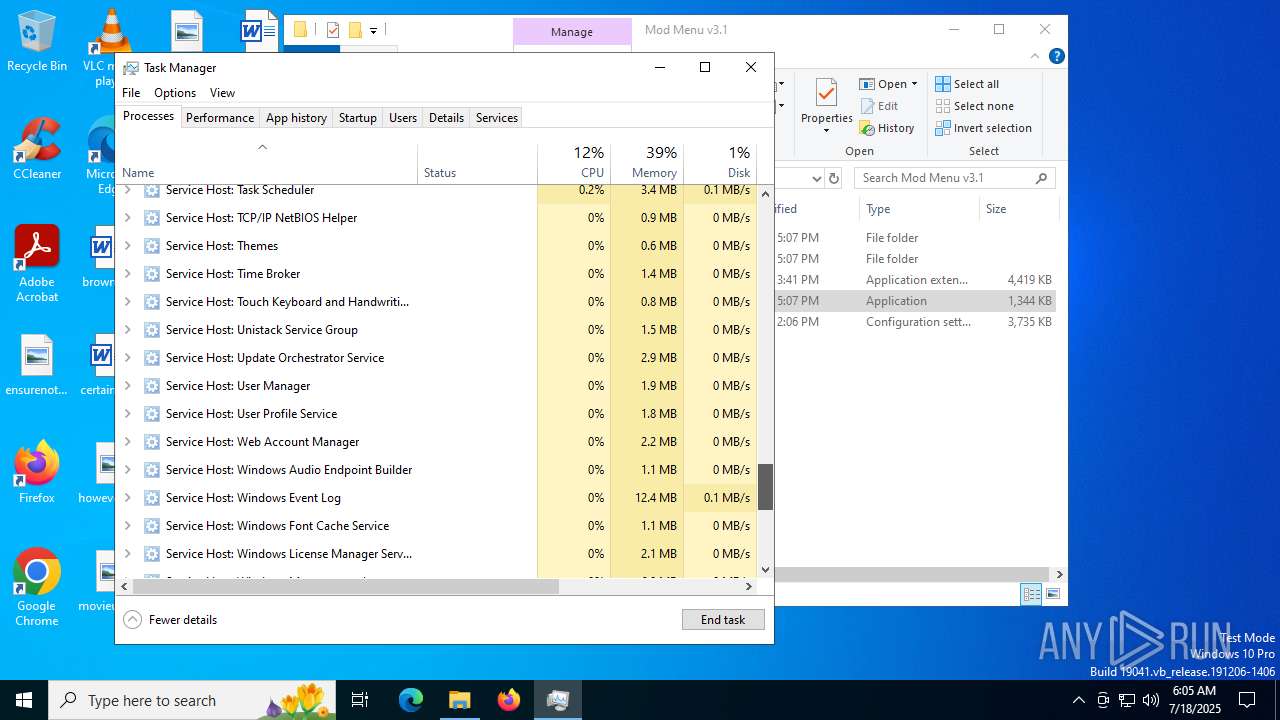Open the notification center icon
The height and width of the screenshot is (720, 1280).
point(1247,700)
